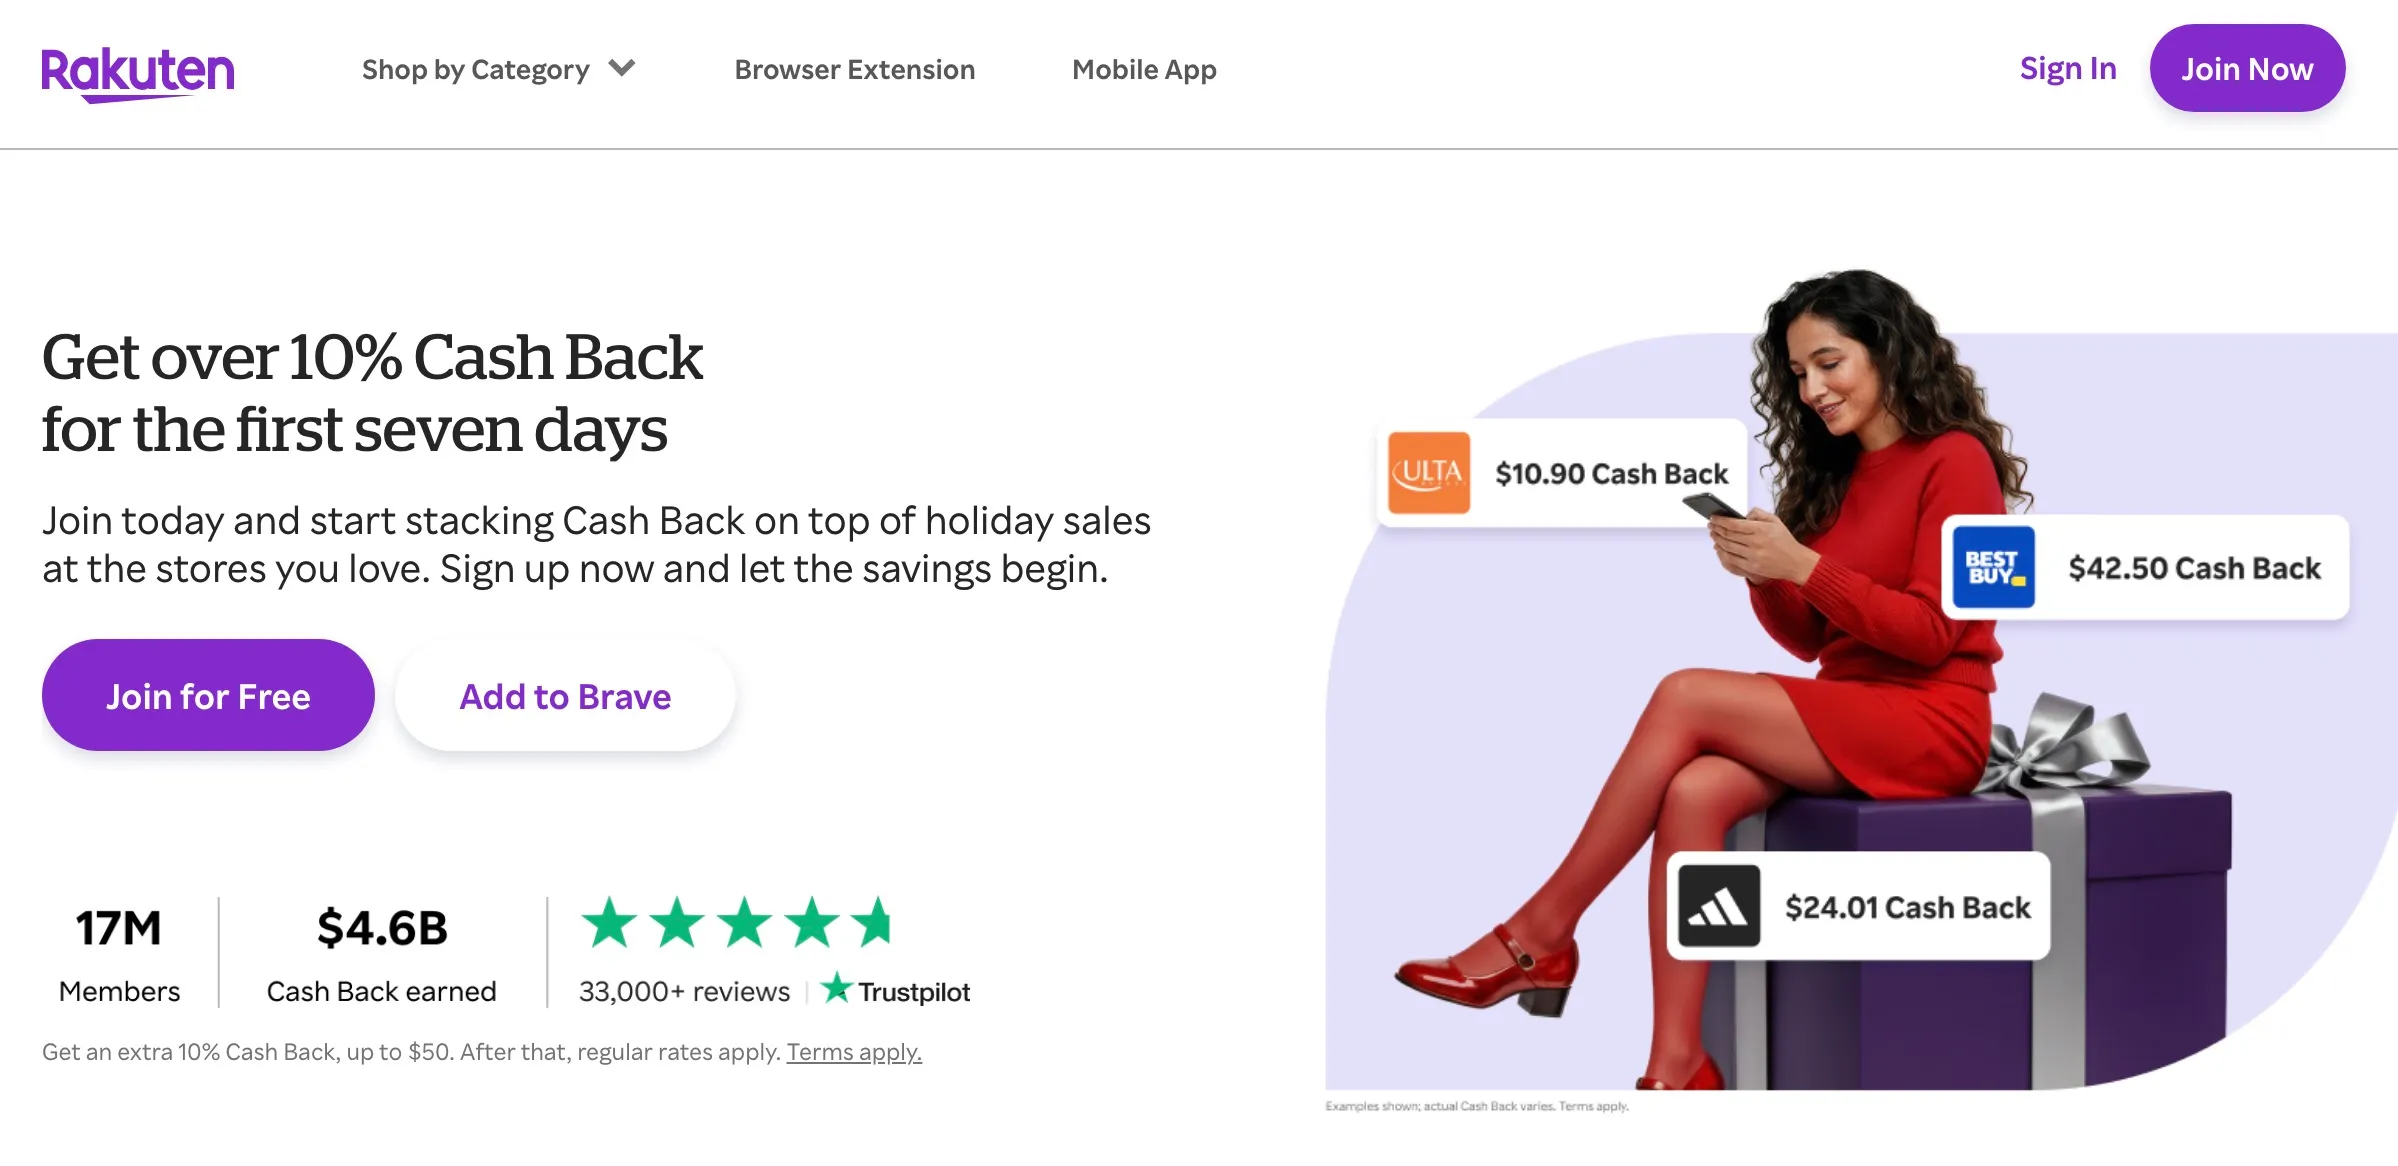
Task: Click the first green rating star
Action: 609,922
